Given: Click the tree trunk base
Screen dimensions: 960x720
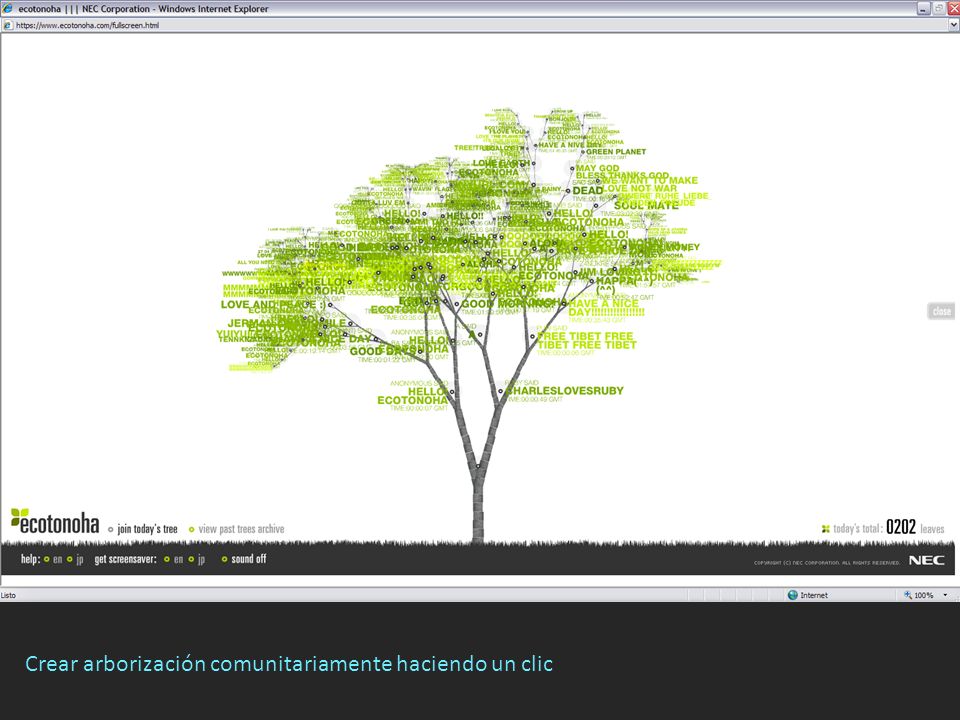Looking at the screenshot, I should (478, 514).
